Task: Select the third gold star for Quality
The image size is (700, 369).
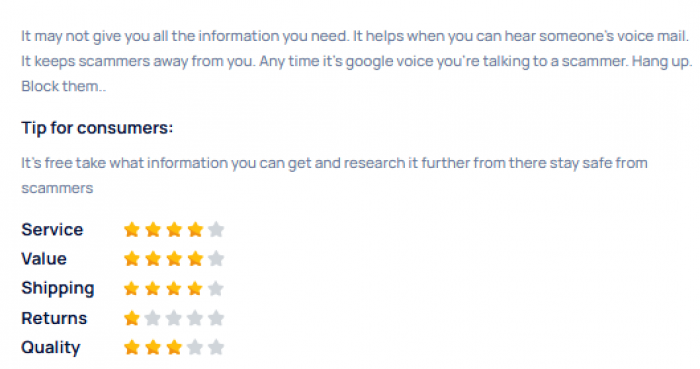Action: point(174,347)
